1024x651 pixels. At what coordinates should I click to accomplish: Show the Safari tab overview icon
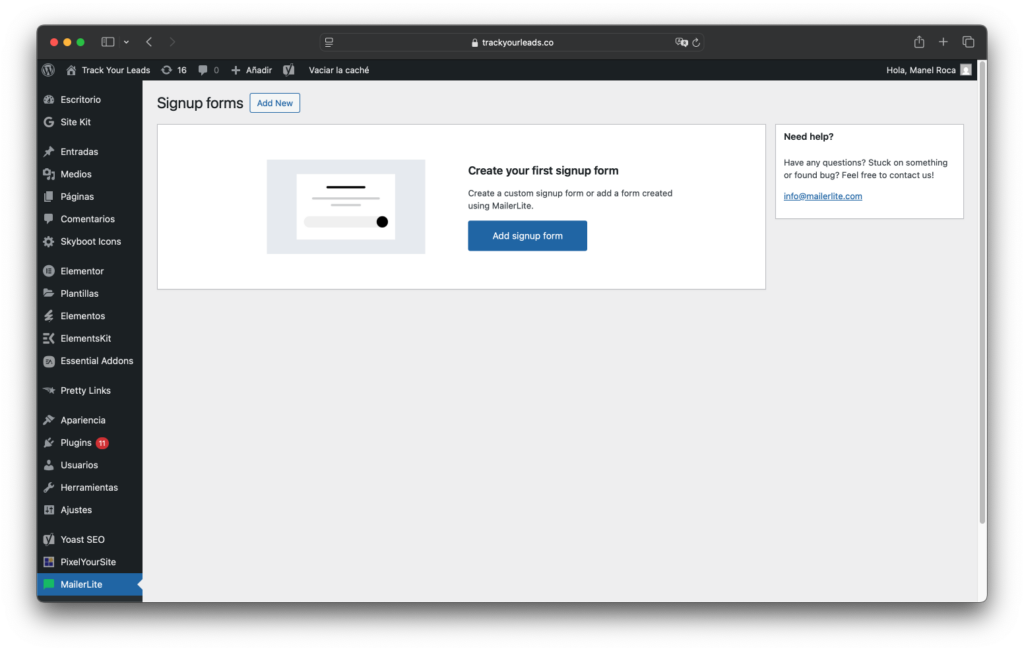pyautogui.click(x=968, y=42)
